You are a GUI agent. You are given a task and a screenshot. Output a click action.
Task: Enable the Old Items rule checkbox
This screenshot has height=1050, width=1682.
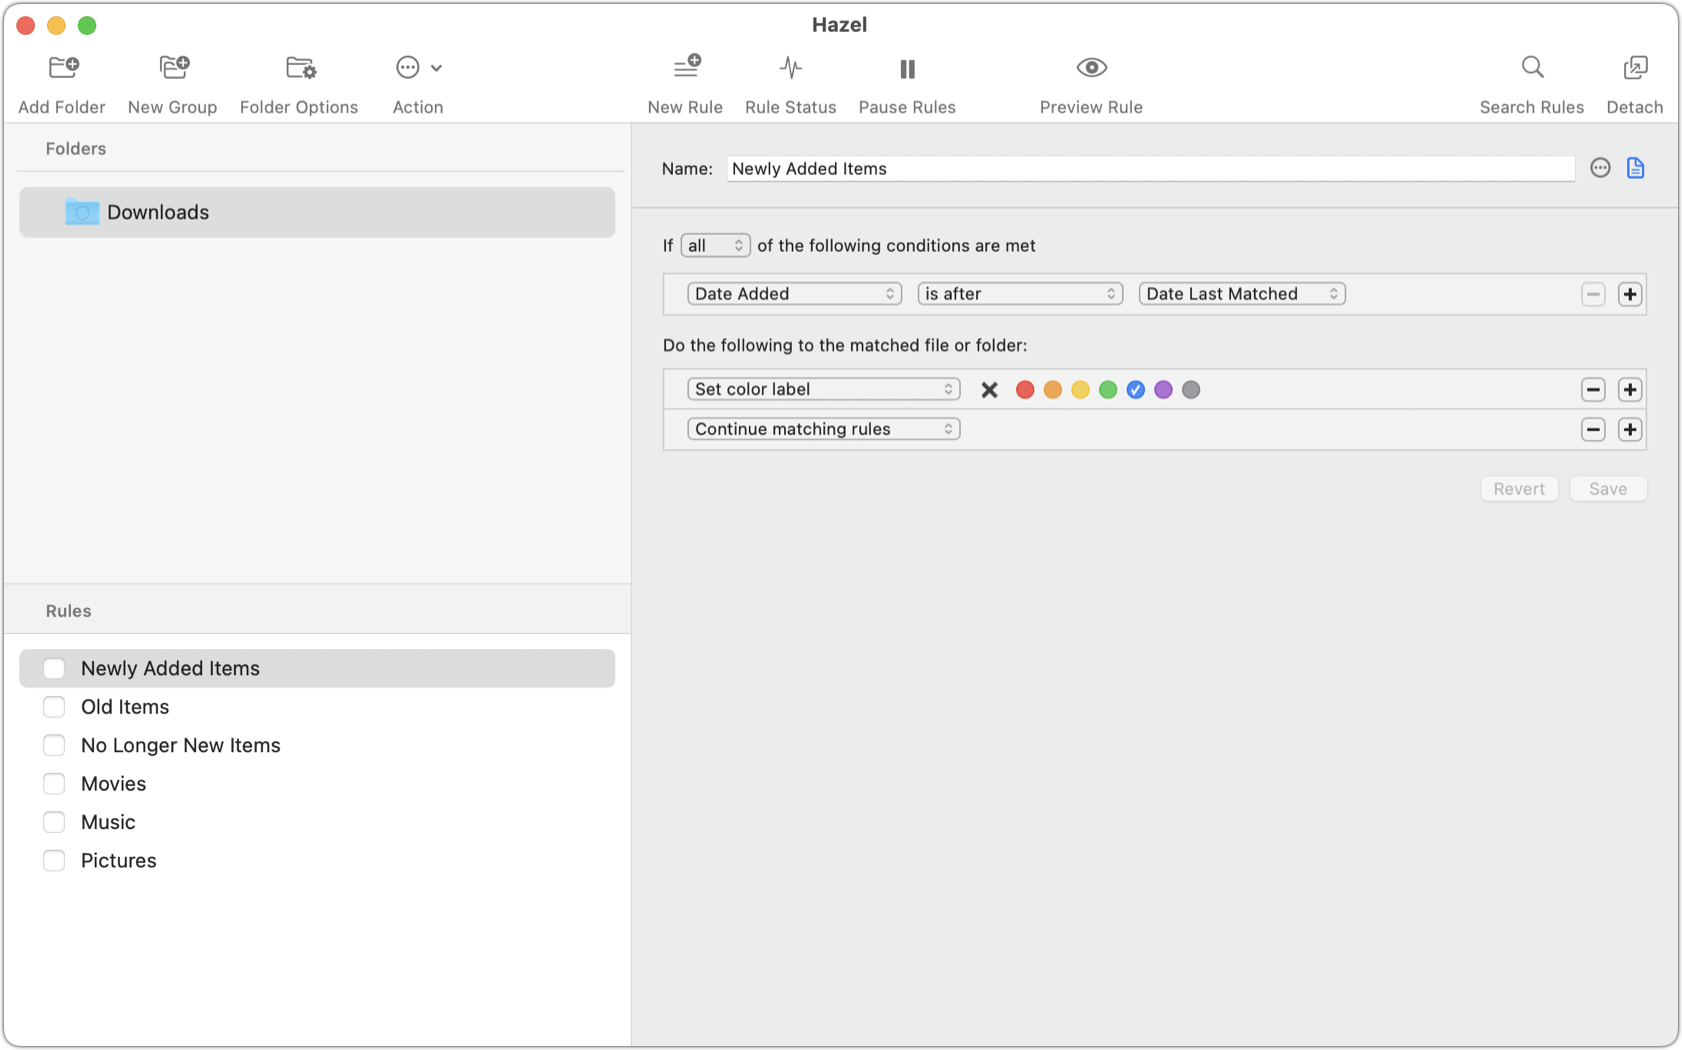pyautogui.click(x=54, y=707)
